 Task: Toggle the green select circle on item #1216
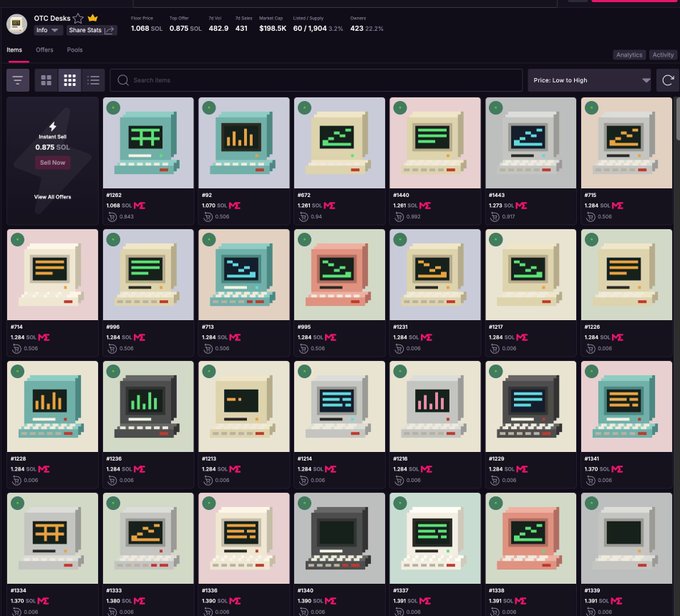(x=400, y=371)
